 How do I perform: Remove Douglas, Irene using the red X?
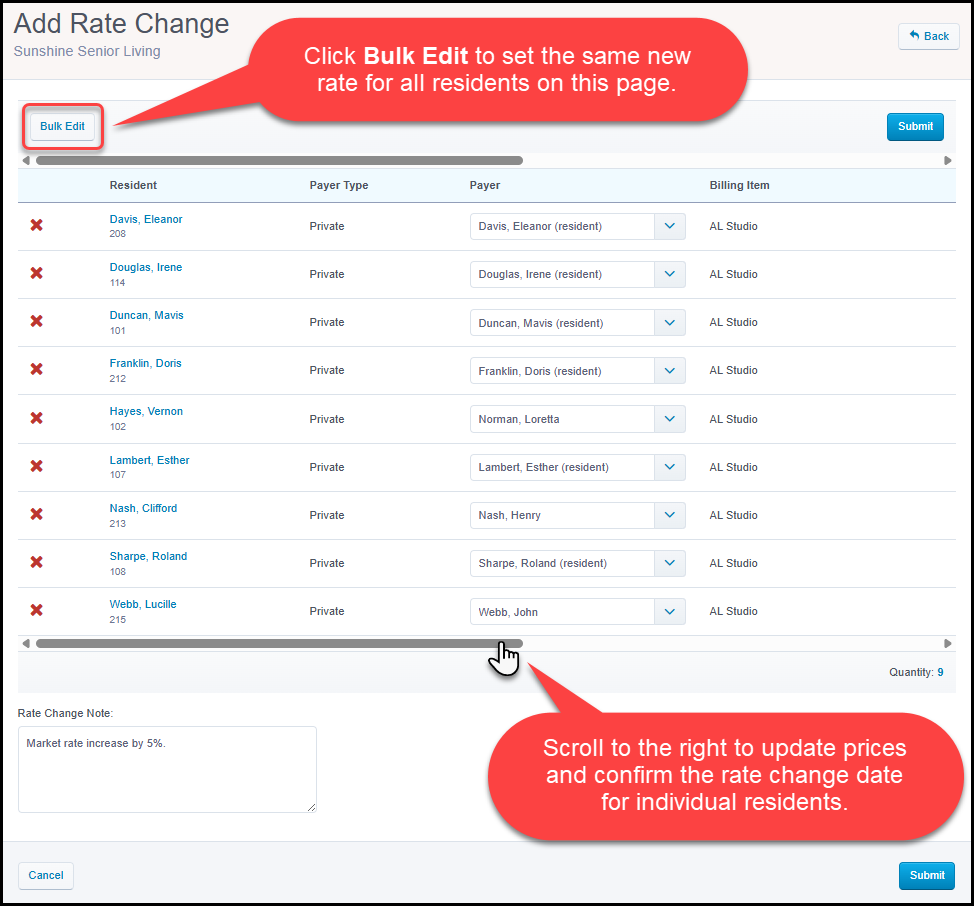36,273
